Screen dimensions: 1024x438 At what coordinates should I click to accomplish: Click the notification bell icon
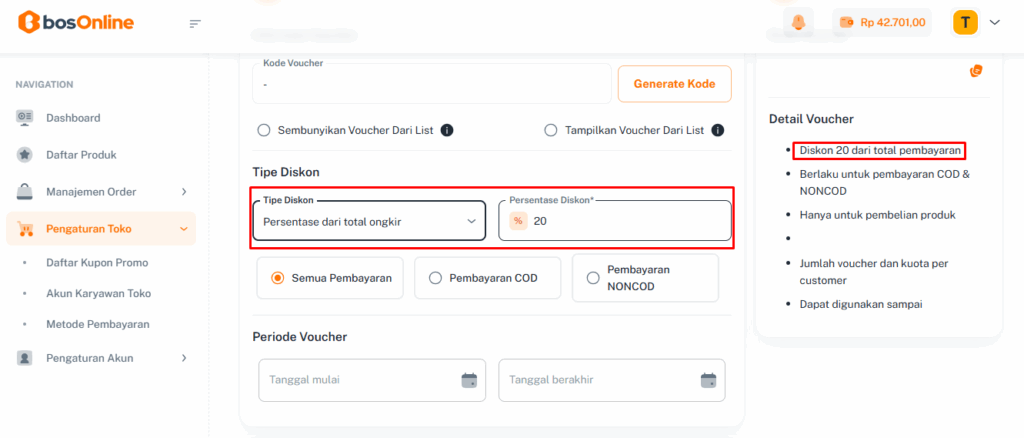coord(798,22)
